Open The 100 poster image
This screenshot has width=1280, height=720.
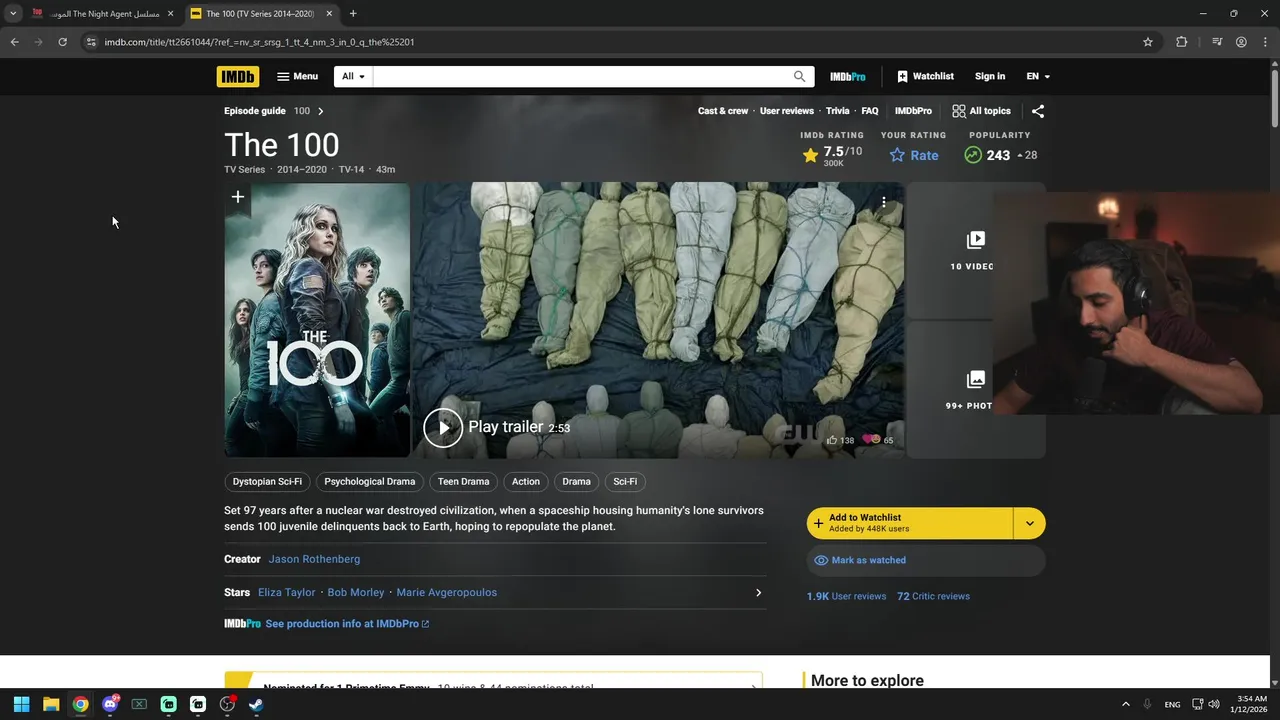317,320
